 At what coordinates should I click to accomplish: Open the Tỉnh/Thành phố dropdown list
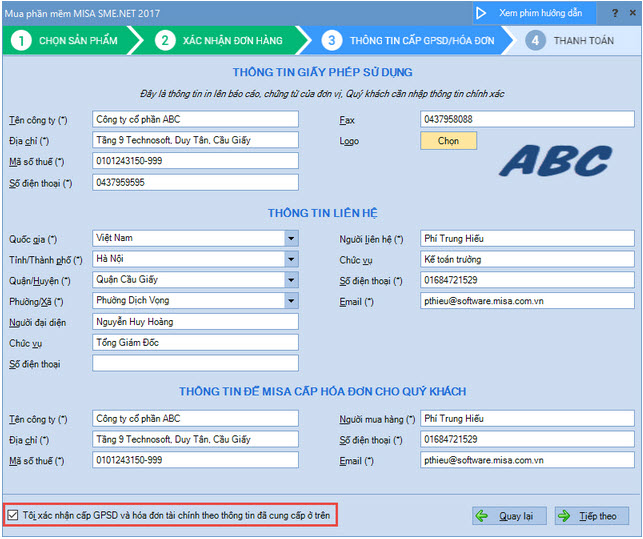tap(290, 260)
